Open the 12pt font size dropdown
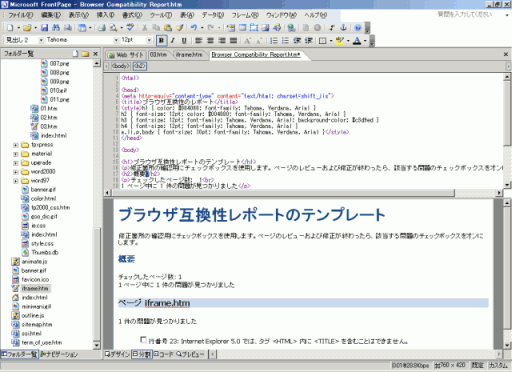Viewport: 512px width, 372px height. 149,40
